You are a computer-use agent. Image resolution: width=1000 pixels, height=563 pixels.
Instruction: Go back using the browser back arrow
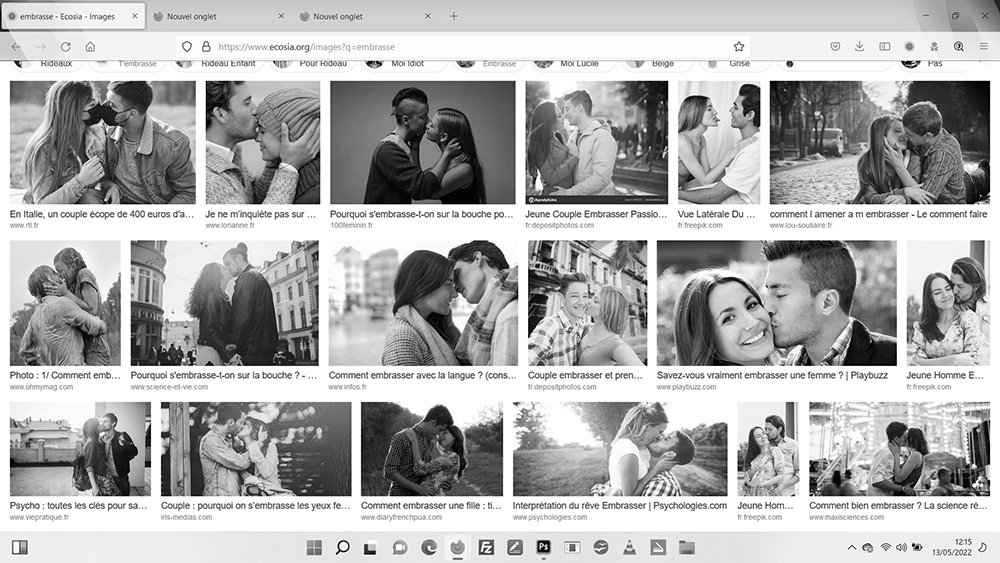click(17, 47)
